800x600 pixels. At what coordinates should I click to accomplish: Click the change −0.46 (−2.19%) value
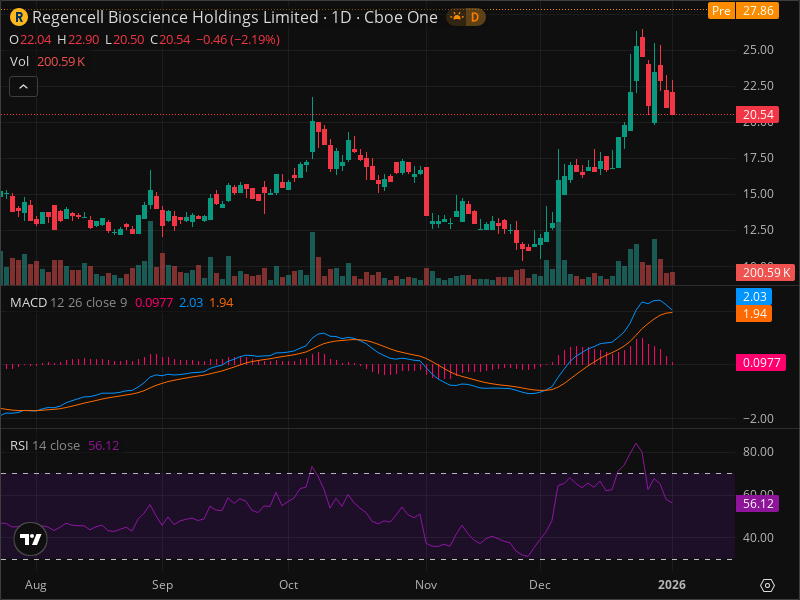(238, 40)
